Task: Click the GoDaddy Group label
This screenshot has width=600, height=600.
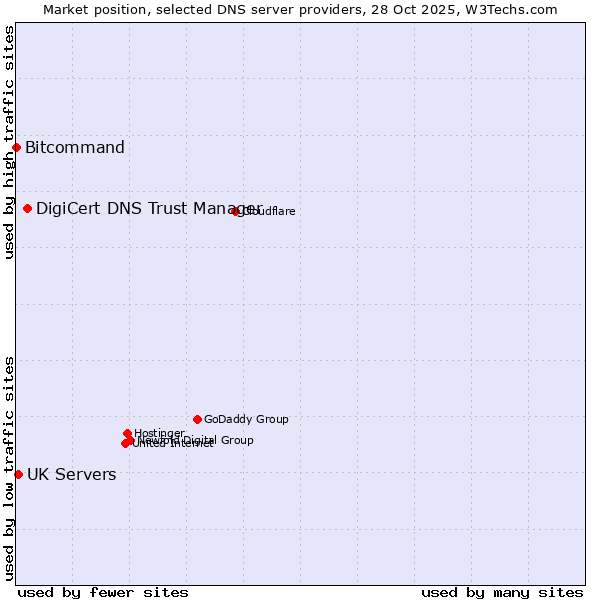Action: [x=246, y=419]
